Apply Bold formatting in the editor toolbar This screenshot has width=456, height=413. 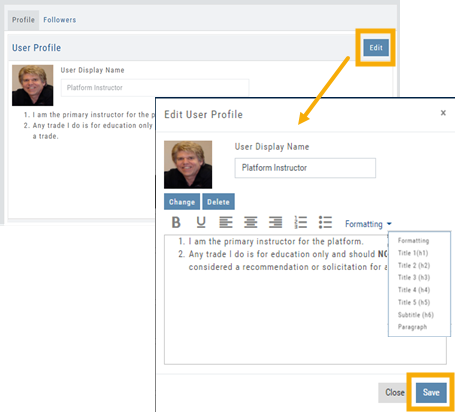176,222
